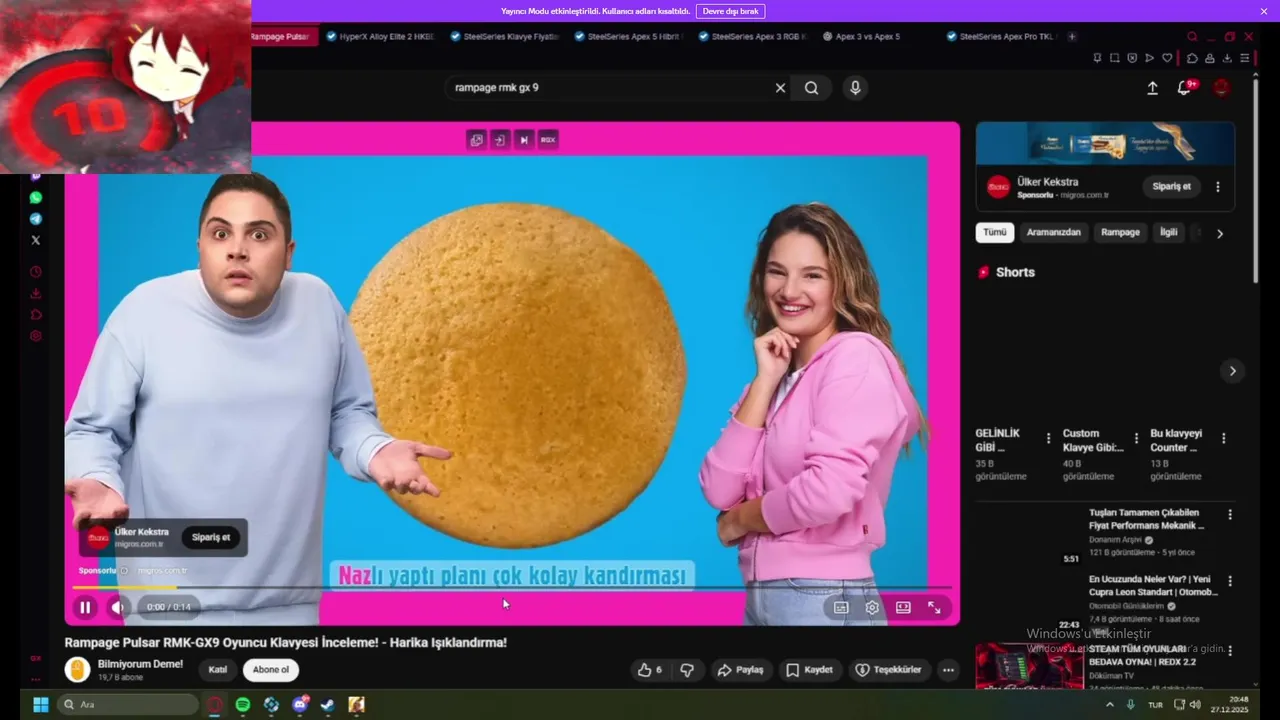Viewport: 1280px width, 720px height.
Task: Click the pin icon in browser toolbar
Action: tap(1097, 58)
